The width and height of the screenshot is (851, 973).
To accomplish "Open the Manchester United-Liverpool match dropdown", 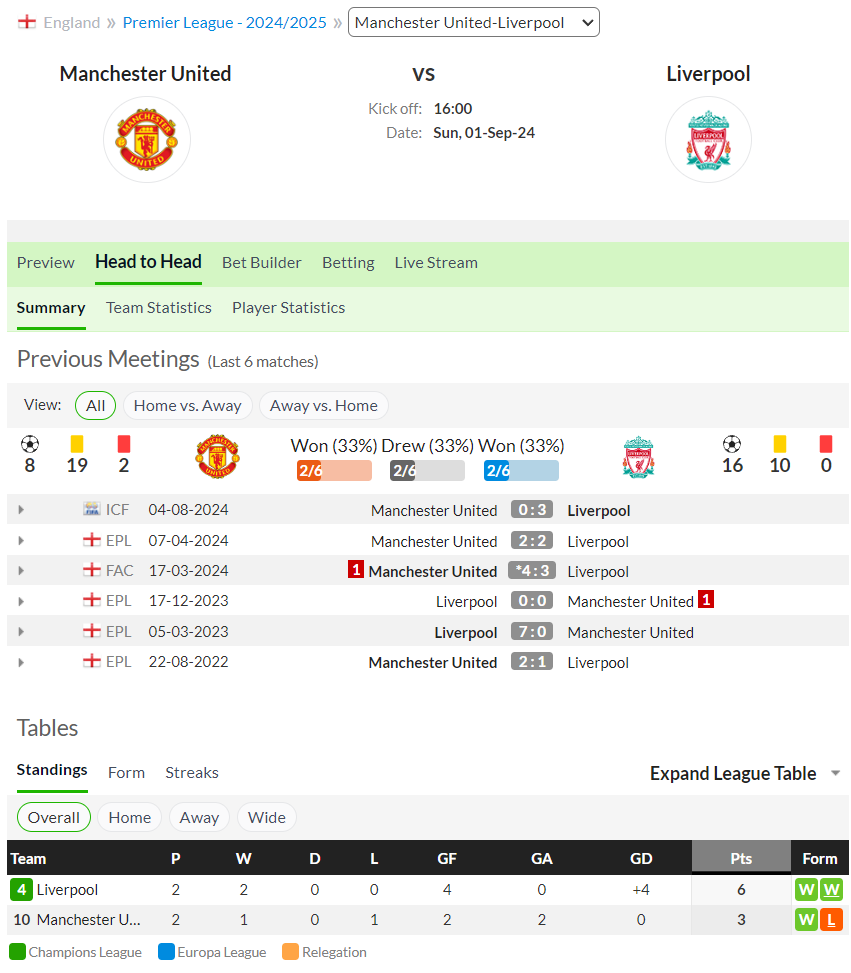I will click(474, 22).
